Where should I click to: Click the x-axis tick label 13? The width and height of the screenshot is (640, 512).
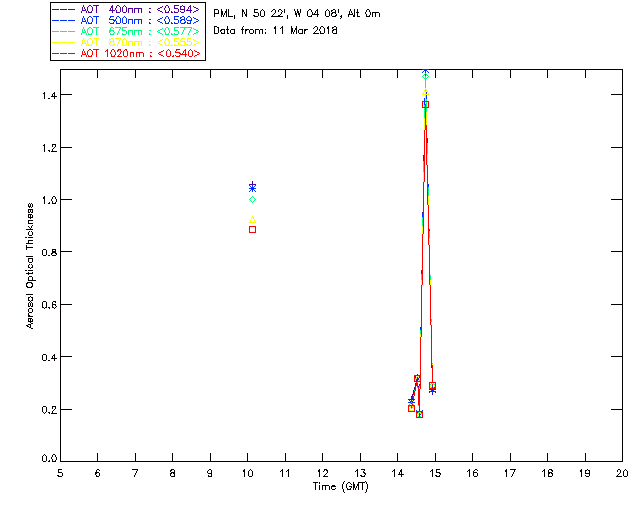[360, 473]
